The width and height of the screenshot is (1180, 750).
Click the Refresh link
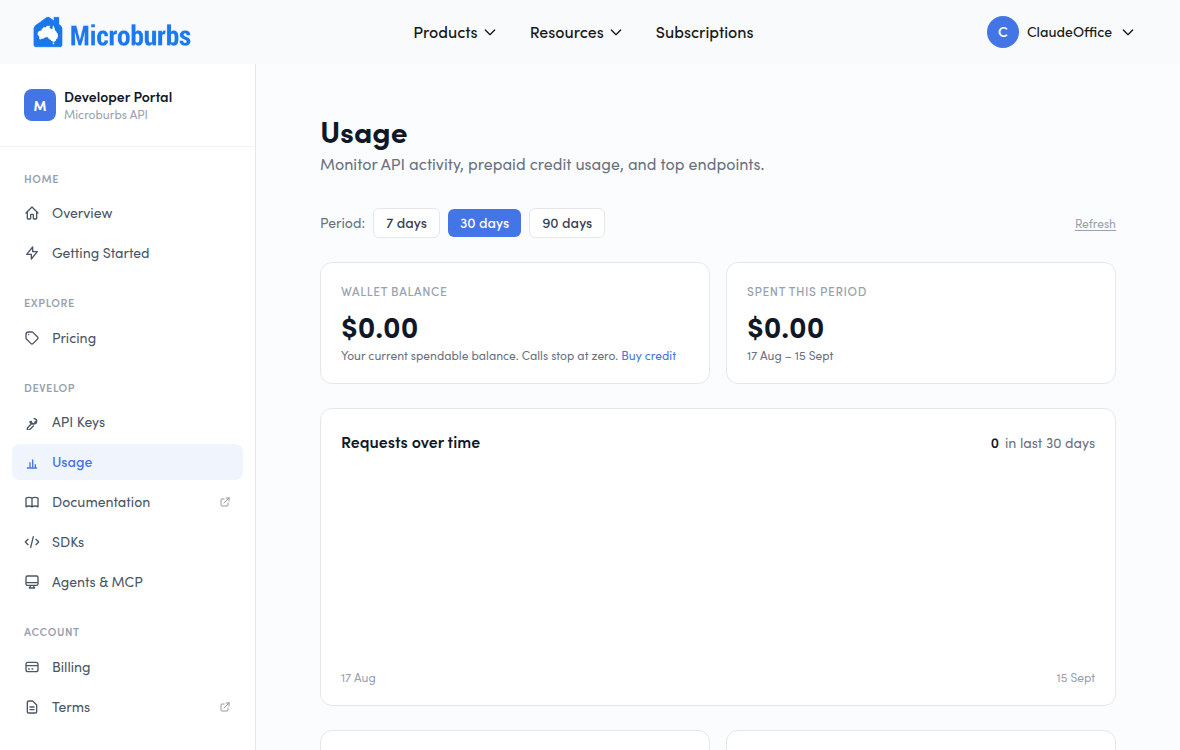[1095, 224]
